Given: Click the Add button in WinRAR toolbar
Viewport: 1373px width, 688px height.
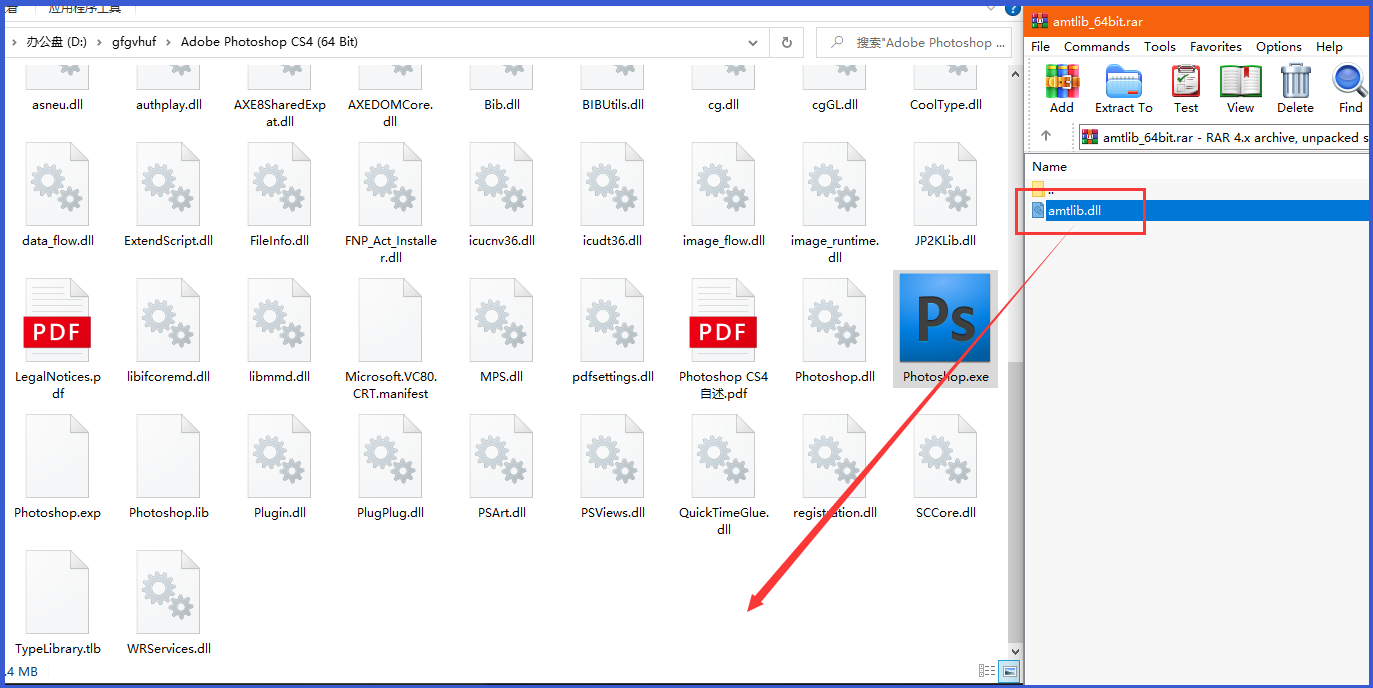Looking at the screenshot, I should (x=1061, y=88).
